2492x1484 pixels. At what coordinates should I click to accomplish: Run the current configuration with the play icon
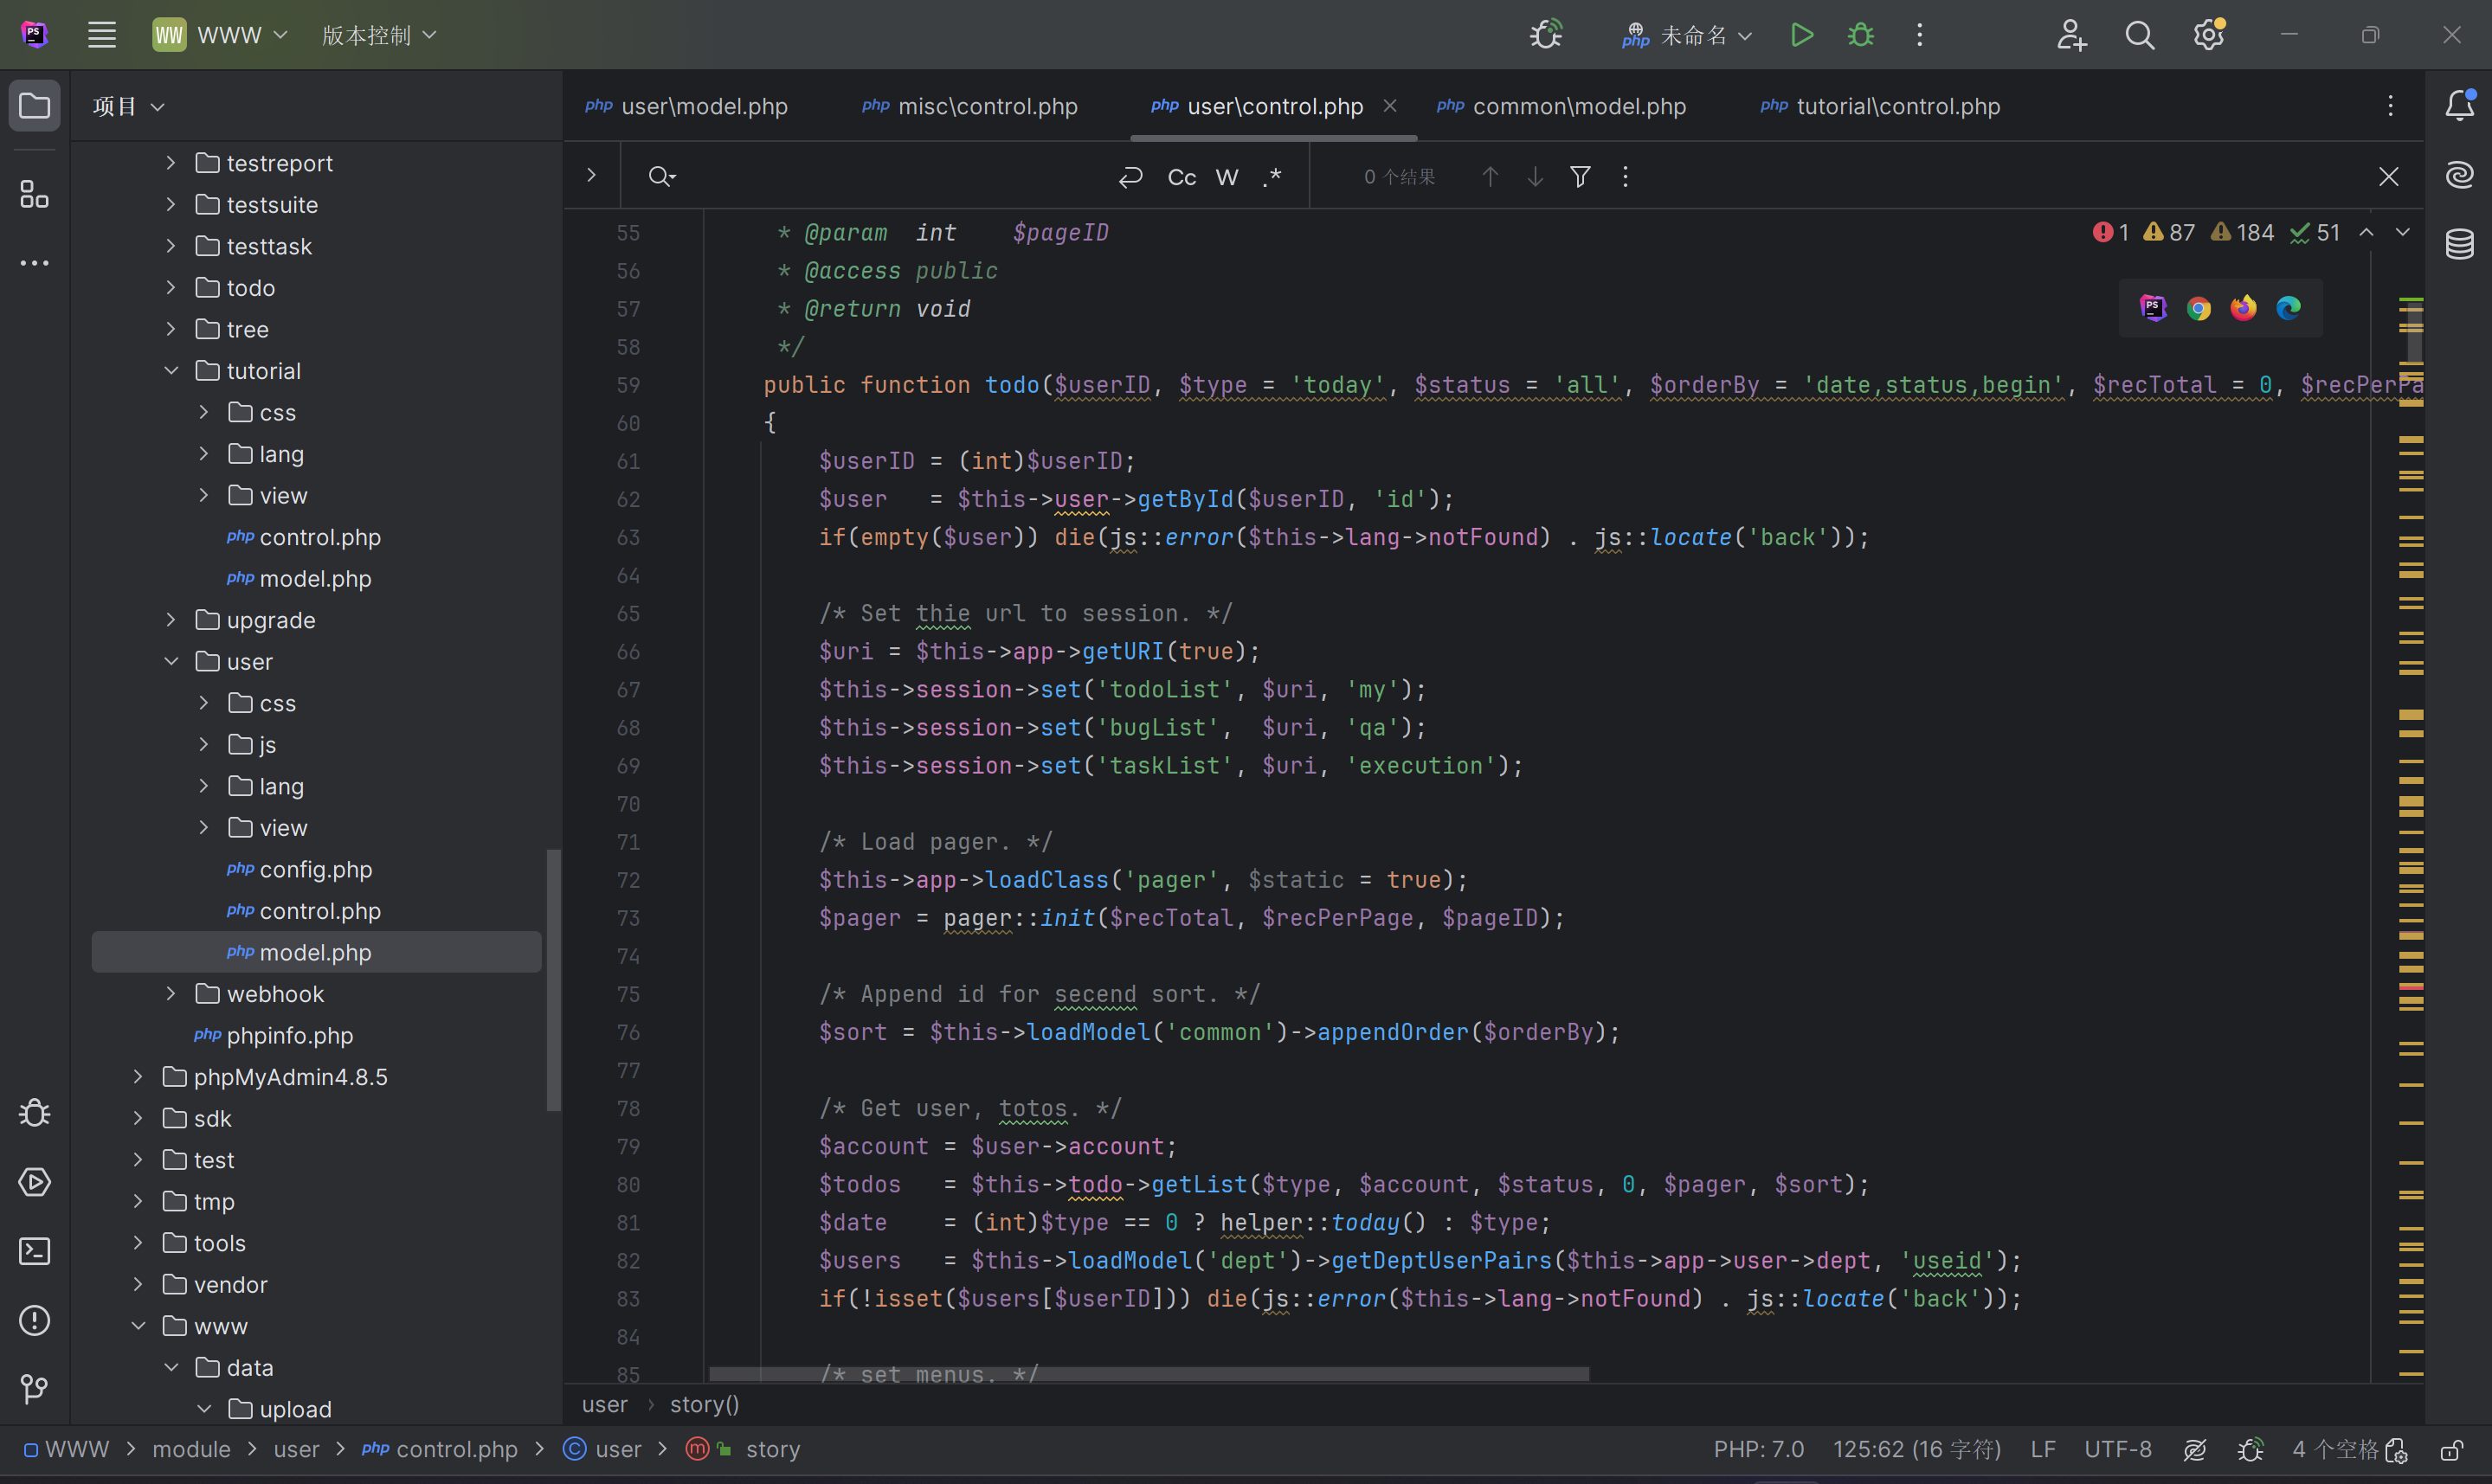tap(1801, 35)
